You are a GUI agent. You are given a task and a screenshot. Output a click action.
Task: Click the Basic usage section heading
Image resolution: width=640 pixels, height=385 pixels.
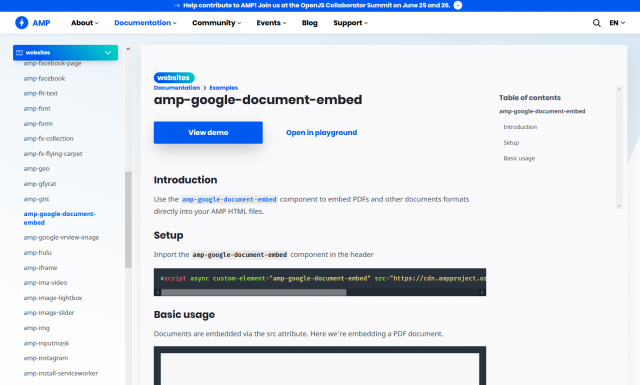pos(184,314)
